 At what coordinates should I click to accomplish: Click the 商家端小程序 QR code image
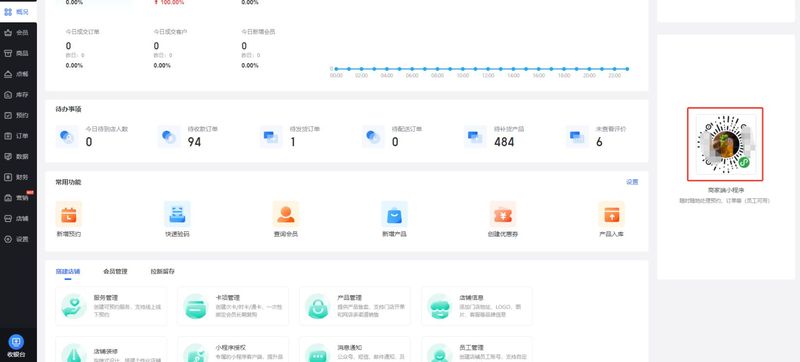coord(725,144)
